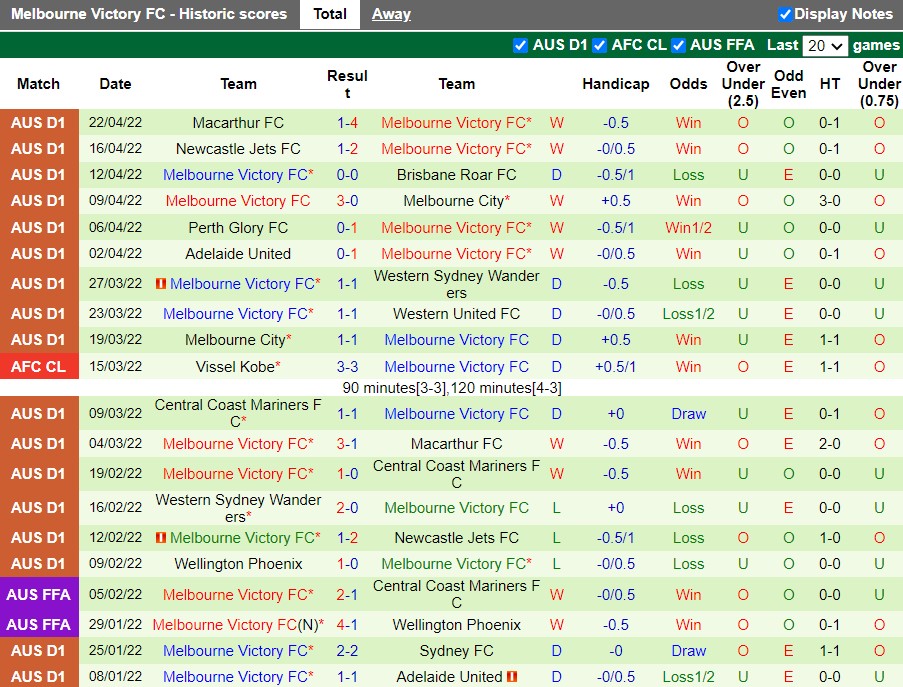903x687 pixels.
Task: Open the Perth Glory FC link
Action: point(238,228)
